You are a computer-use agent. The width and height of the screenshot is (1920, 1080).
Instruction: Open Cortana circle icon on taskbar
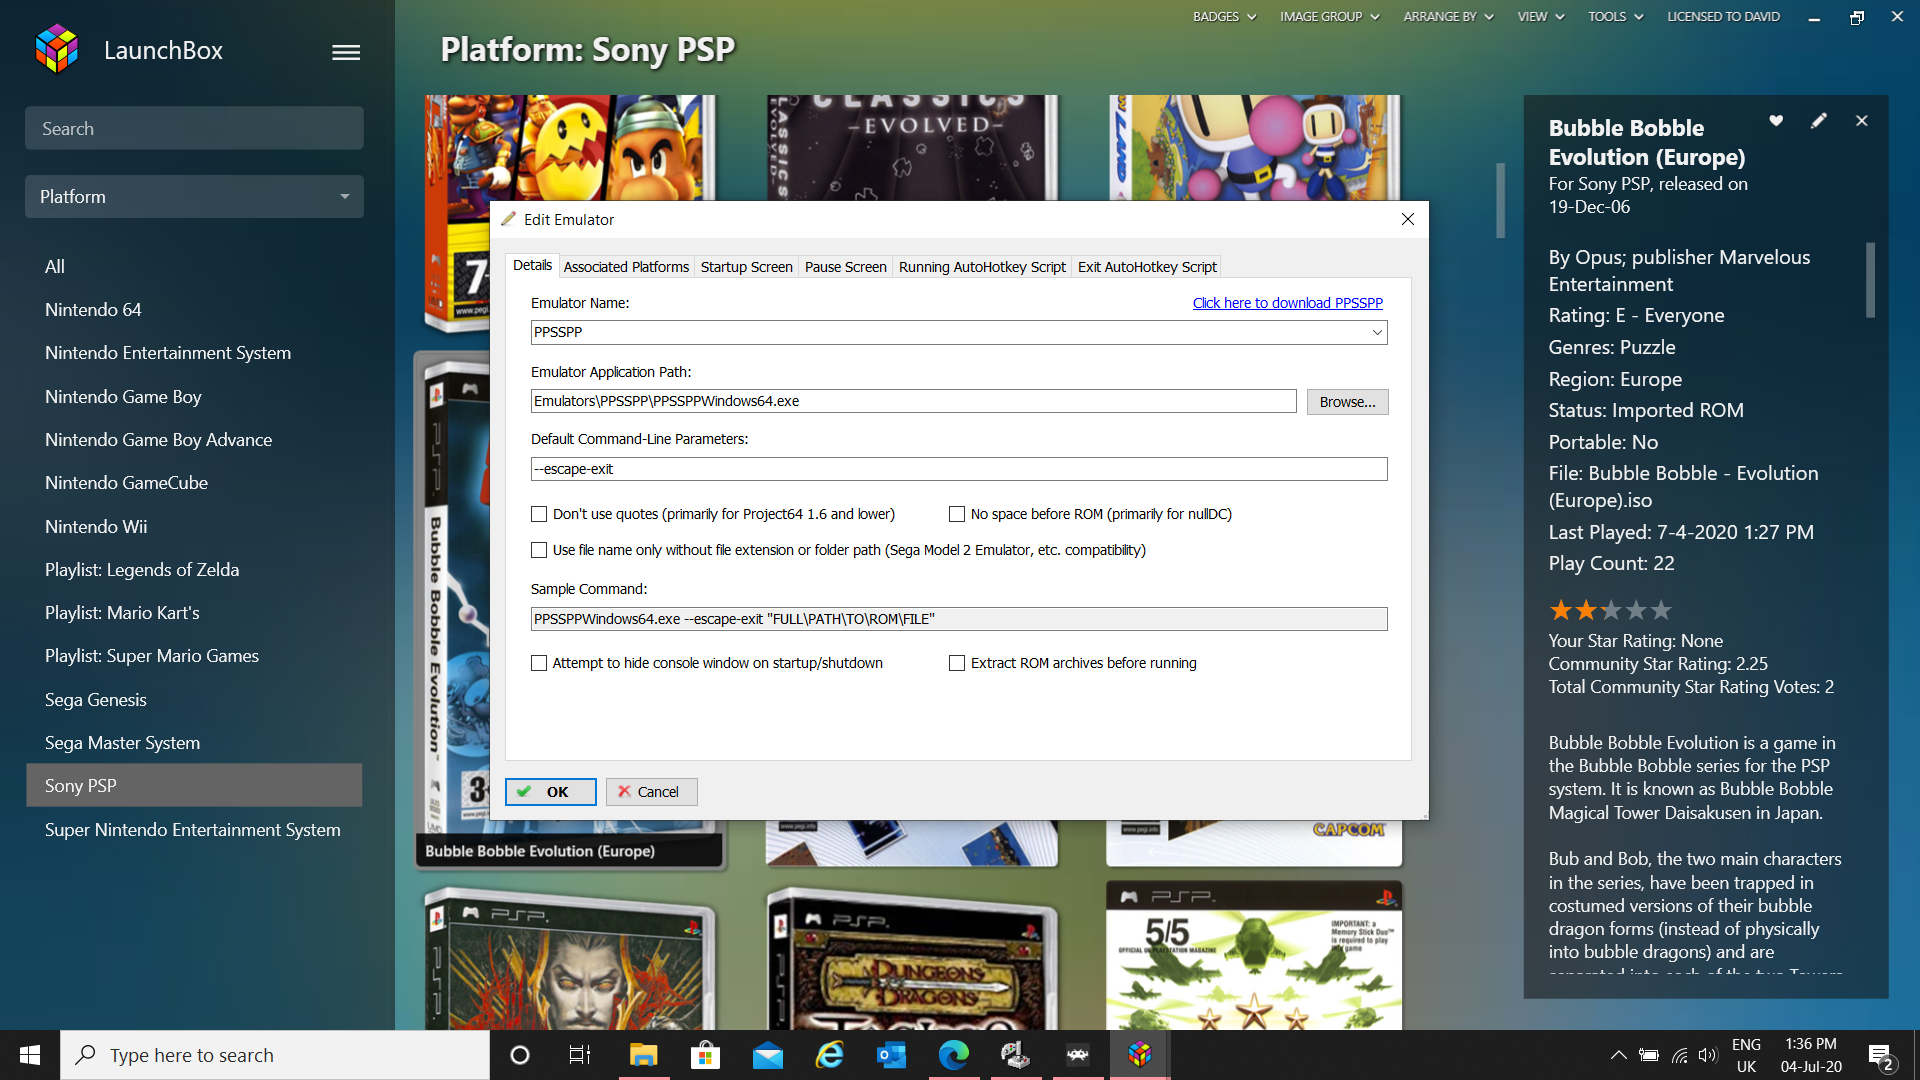520,1055
